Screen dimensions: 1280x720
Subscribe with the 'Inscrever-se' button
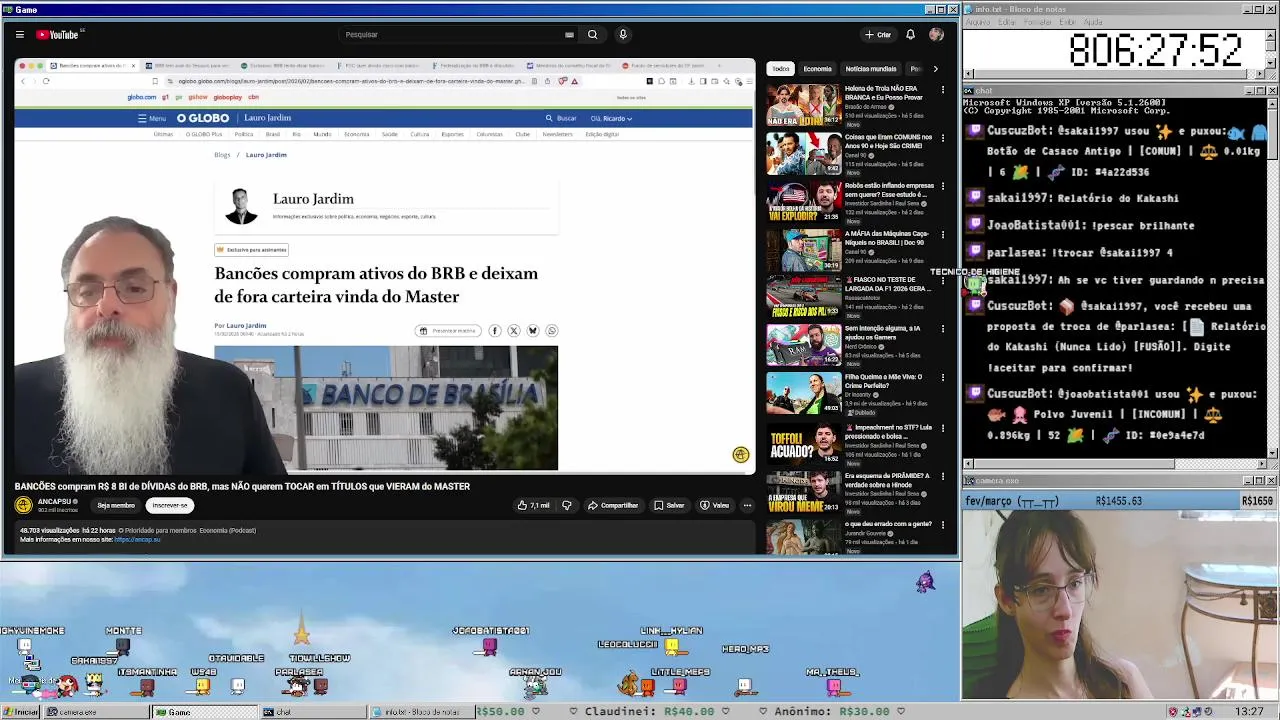[x=169, y=505]
